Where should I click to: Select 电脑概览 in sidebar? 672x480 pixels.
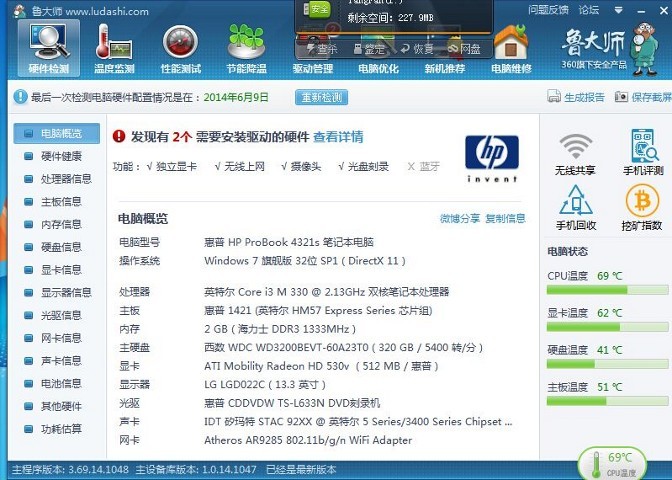[x=57, y=133]
